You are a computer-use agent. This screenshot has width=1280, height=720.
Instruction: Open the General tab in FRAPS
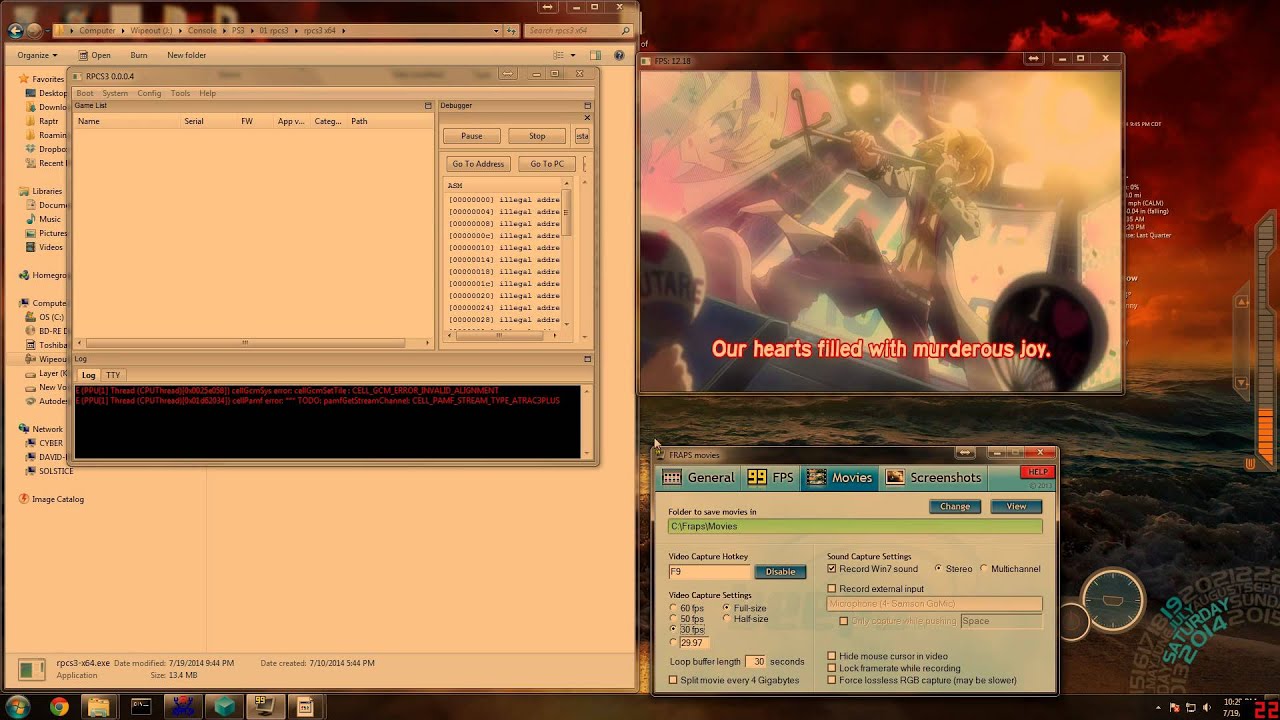(700, 478)
